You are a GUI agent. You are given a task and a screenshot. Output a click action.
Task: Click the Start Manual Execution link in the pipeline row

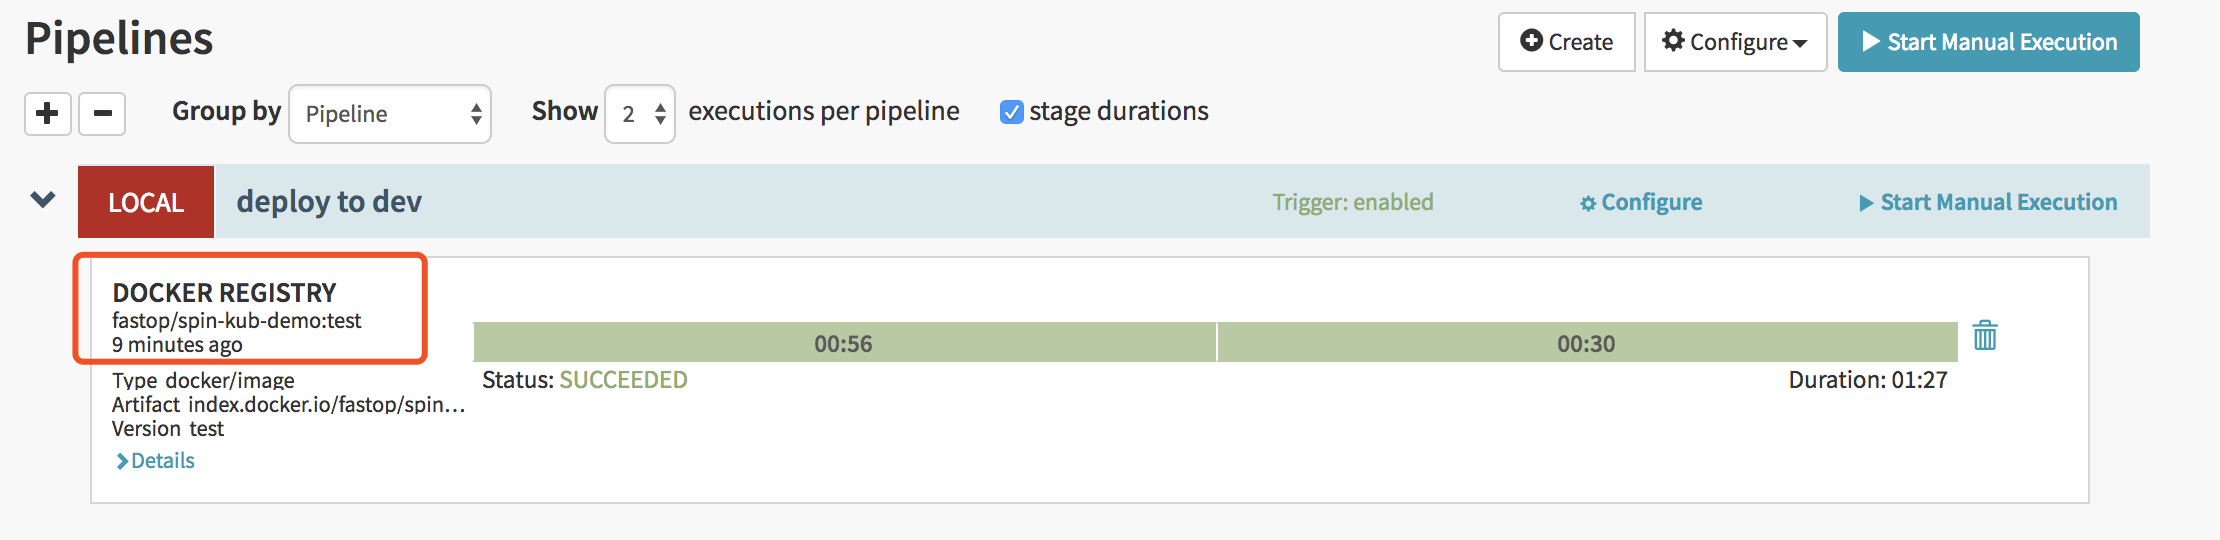click(x=1998, y=203)
